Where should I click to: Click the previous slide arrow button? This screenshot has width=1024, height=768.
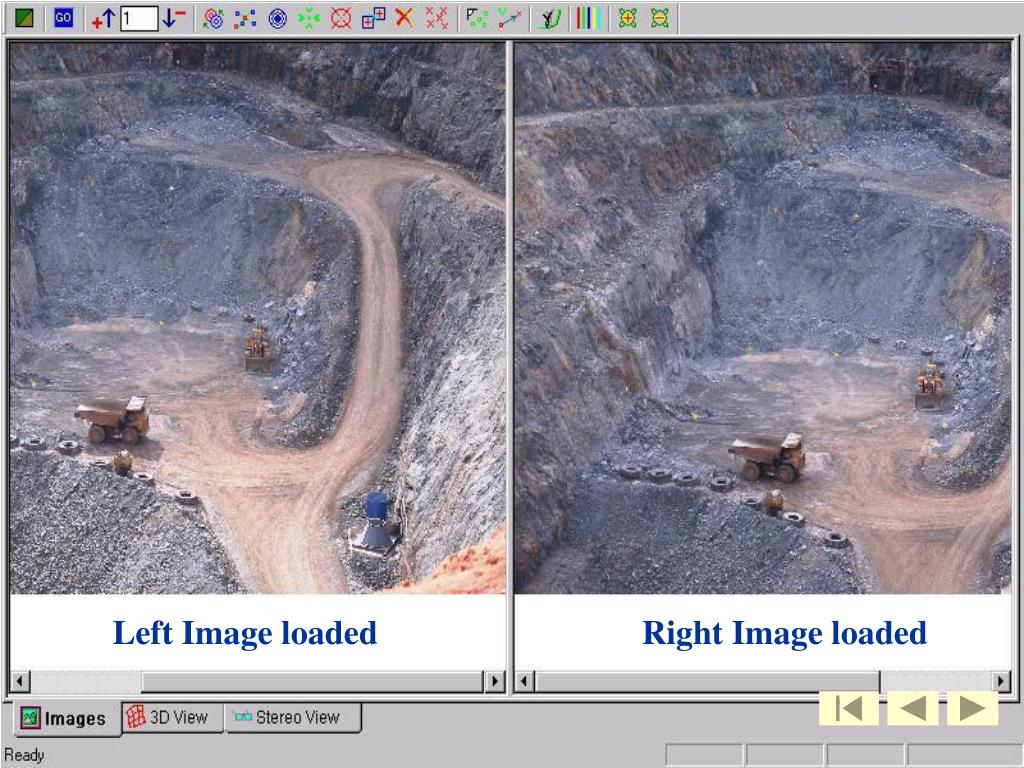tap(912, 709)
